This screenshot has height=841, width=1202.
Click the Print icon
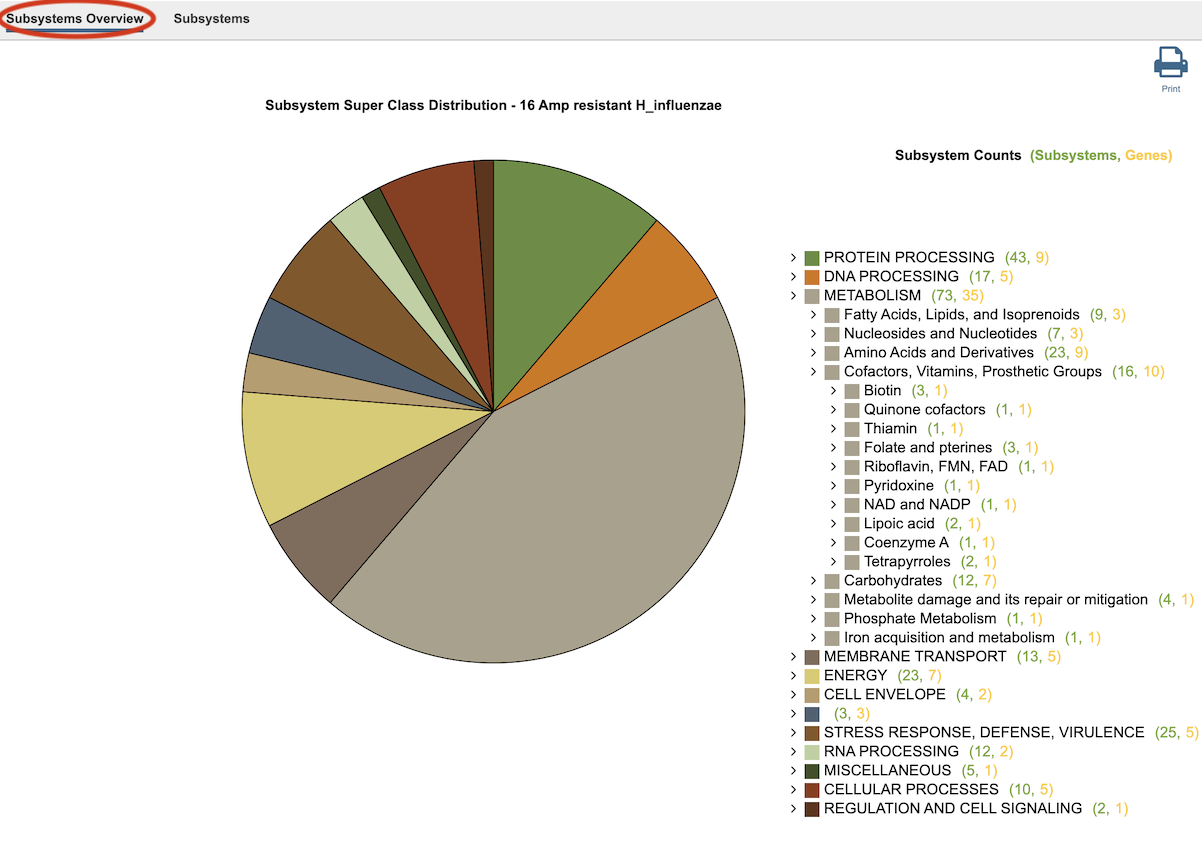[1170, 62]
